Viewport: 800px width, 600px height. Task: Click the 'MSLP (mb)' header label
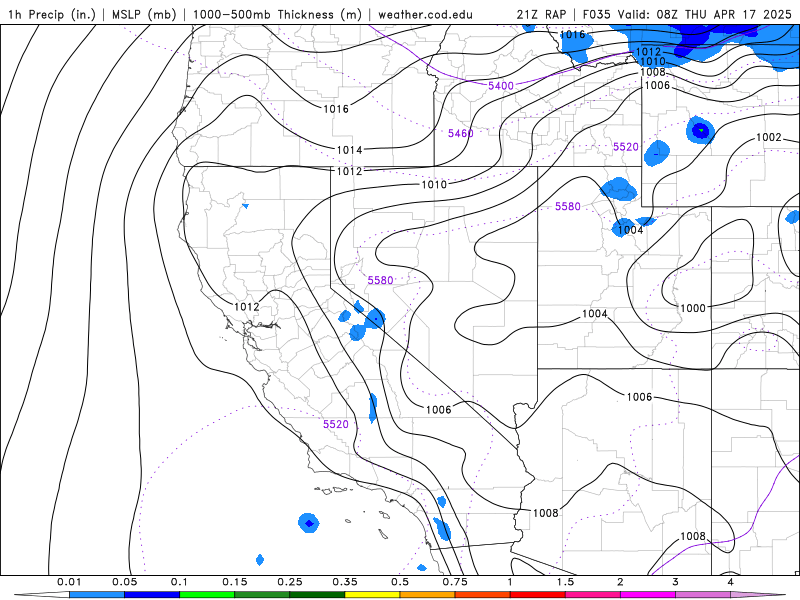(x=144, y=14)
